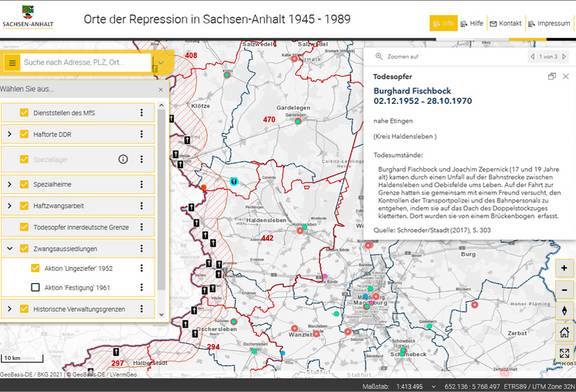Expand Historische Verwaltungsgrenzen layer group
Viewport: 576px width, 392px height.
pos(10,309)
